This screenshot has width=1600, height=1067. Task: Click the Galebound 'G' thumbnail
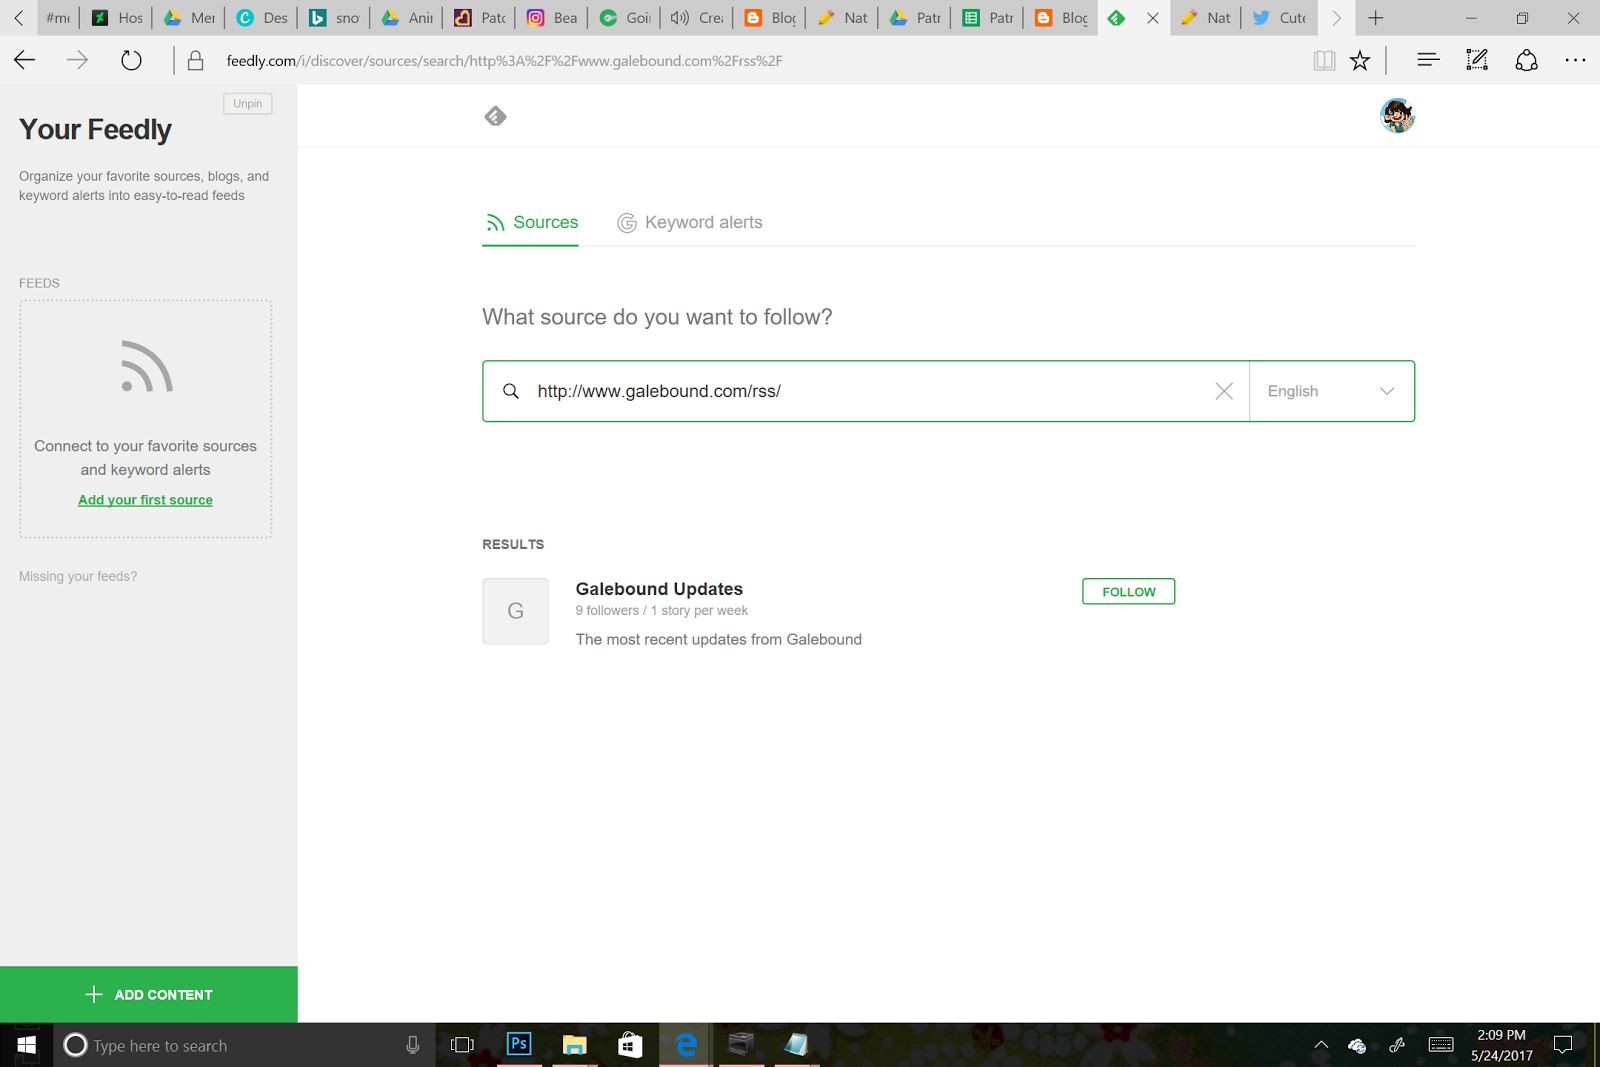[515, 611]
